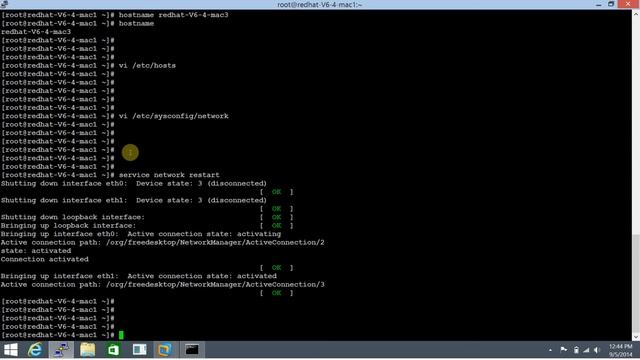Click the 'Connection activated' line
This screenshot has width=640, height=360.
(44, 259)
